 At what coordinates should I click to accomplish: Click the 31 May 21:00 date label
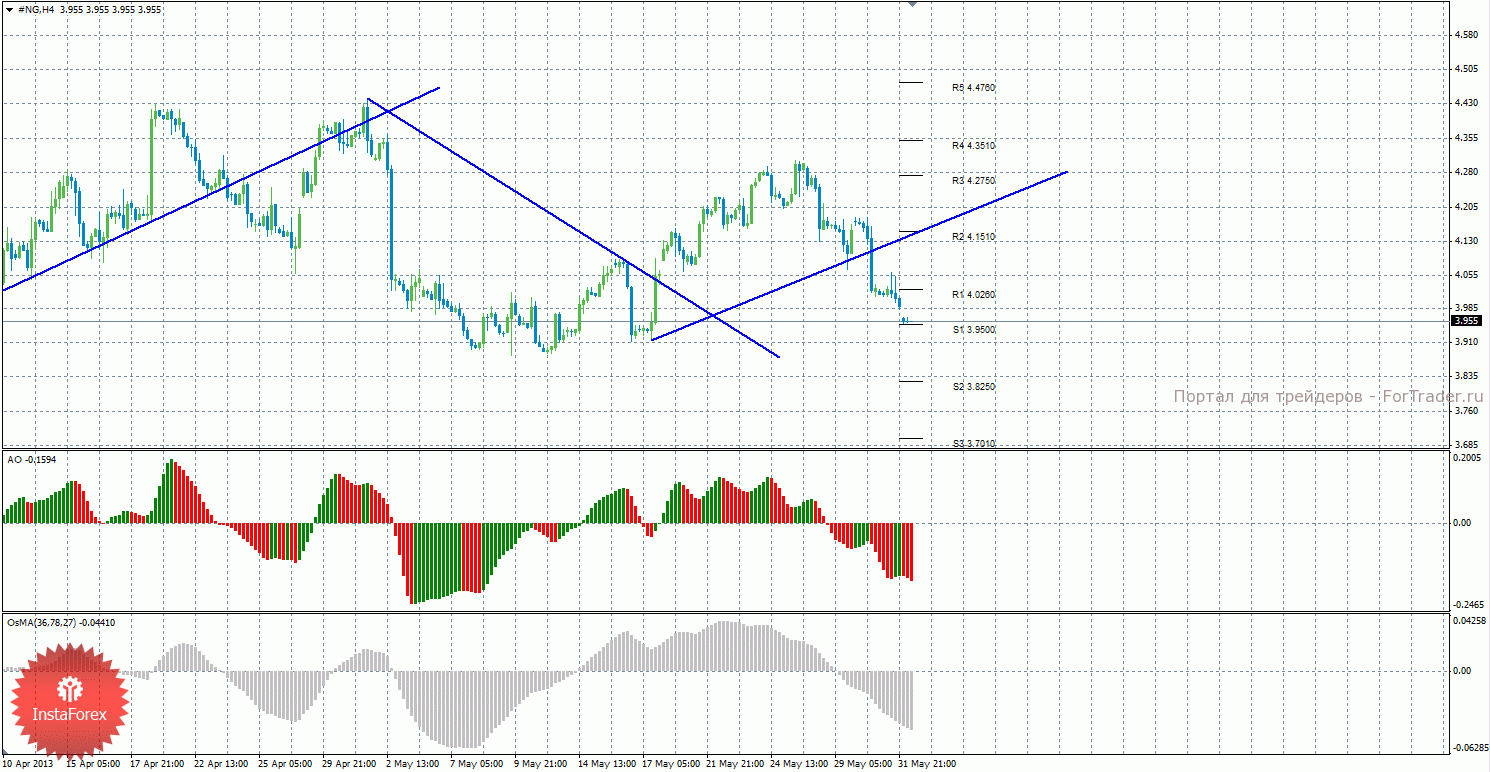pos(927,764)
